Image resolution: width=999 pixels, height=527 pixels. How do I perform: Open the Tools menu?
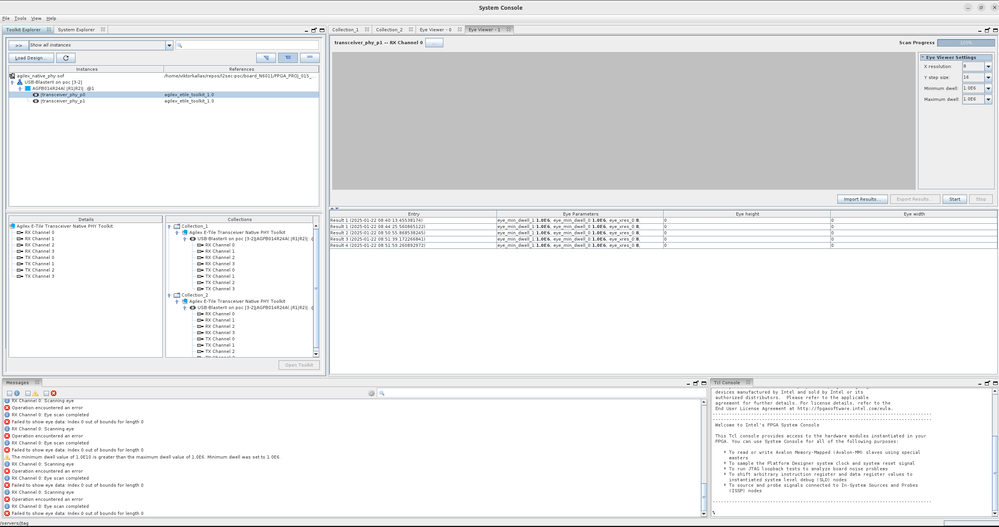click(20, 18)
